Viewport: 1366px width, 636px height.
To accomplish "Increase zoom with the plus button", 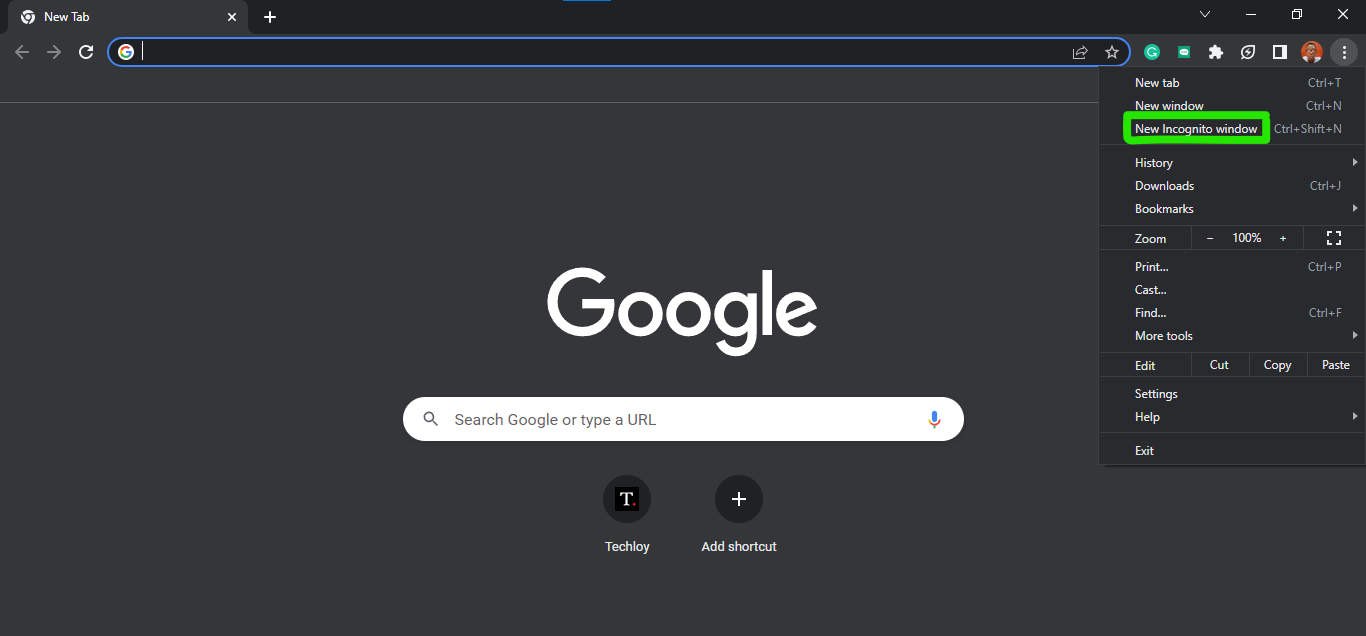I will 1283,238.
